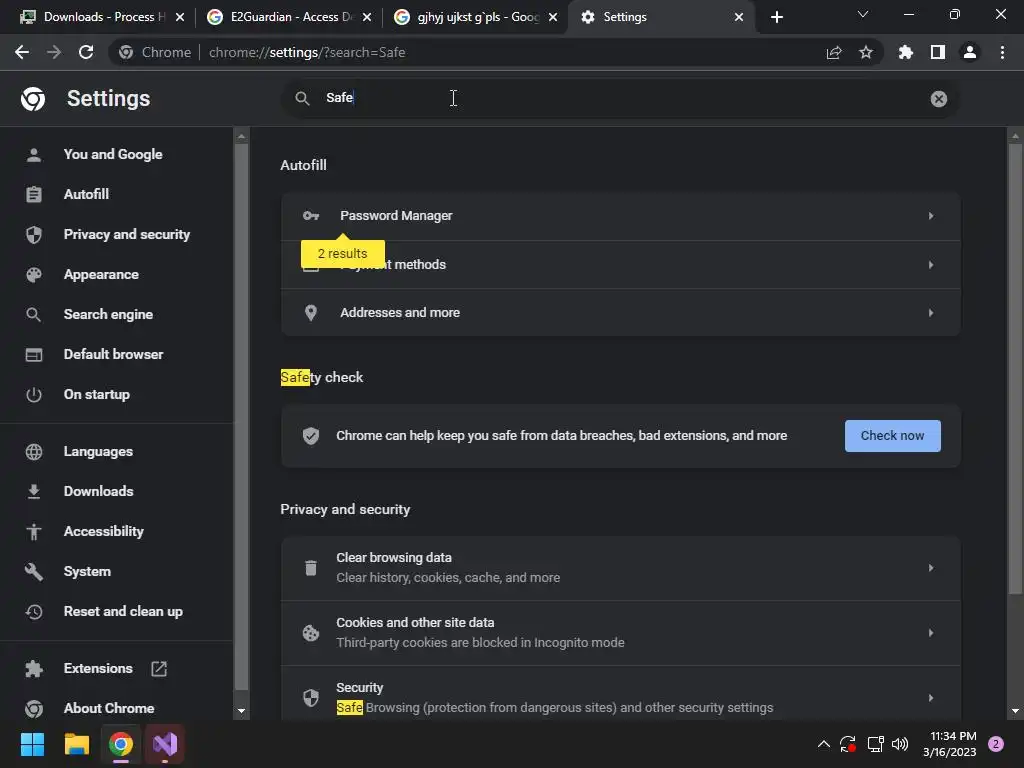Open System settings

coord(88,571)
